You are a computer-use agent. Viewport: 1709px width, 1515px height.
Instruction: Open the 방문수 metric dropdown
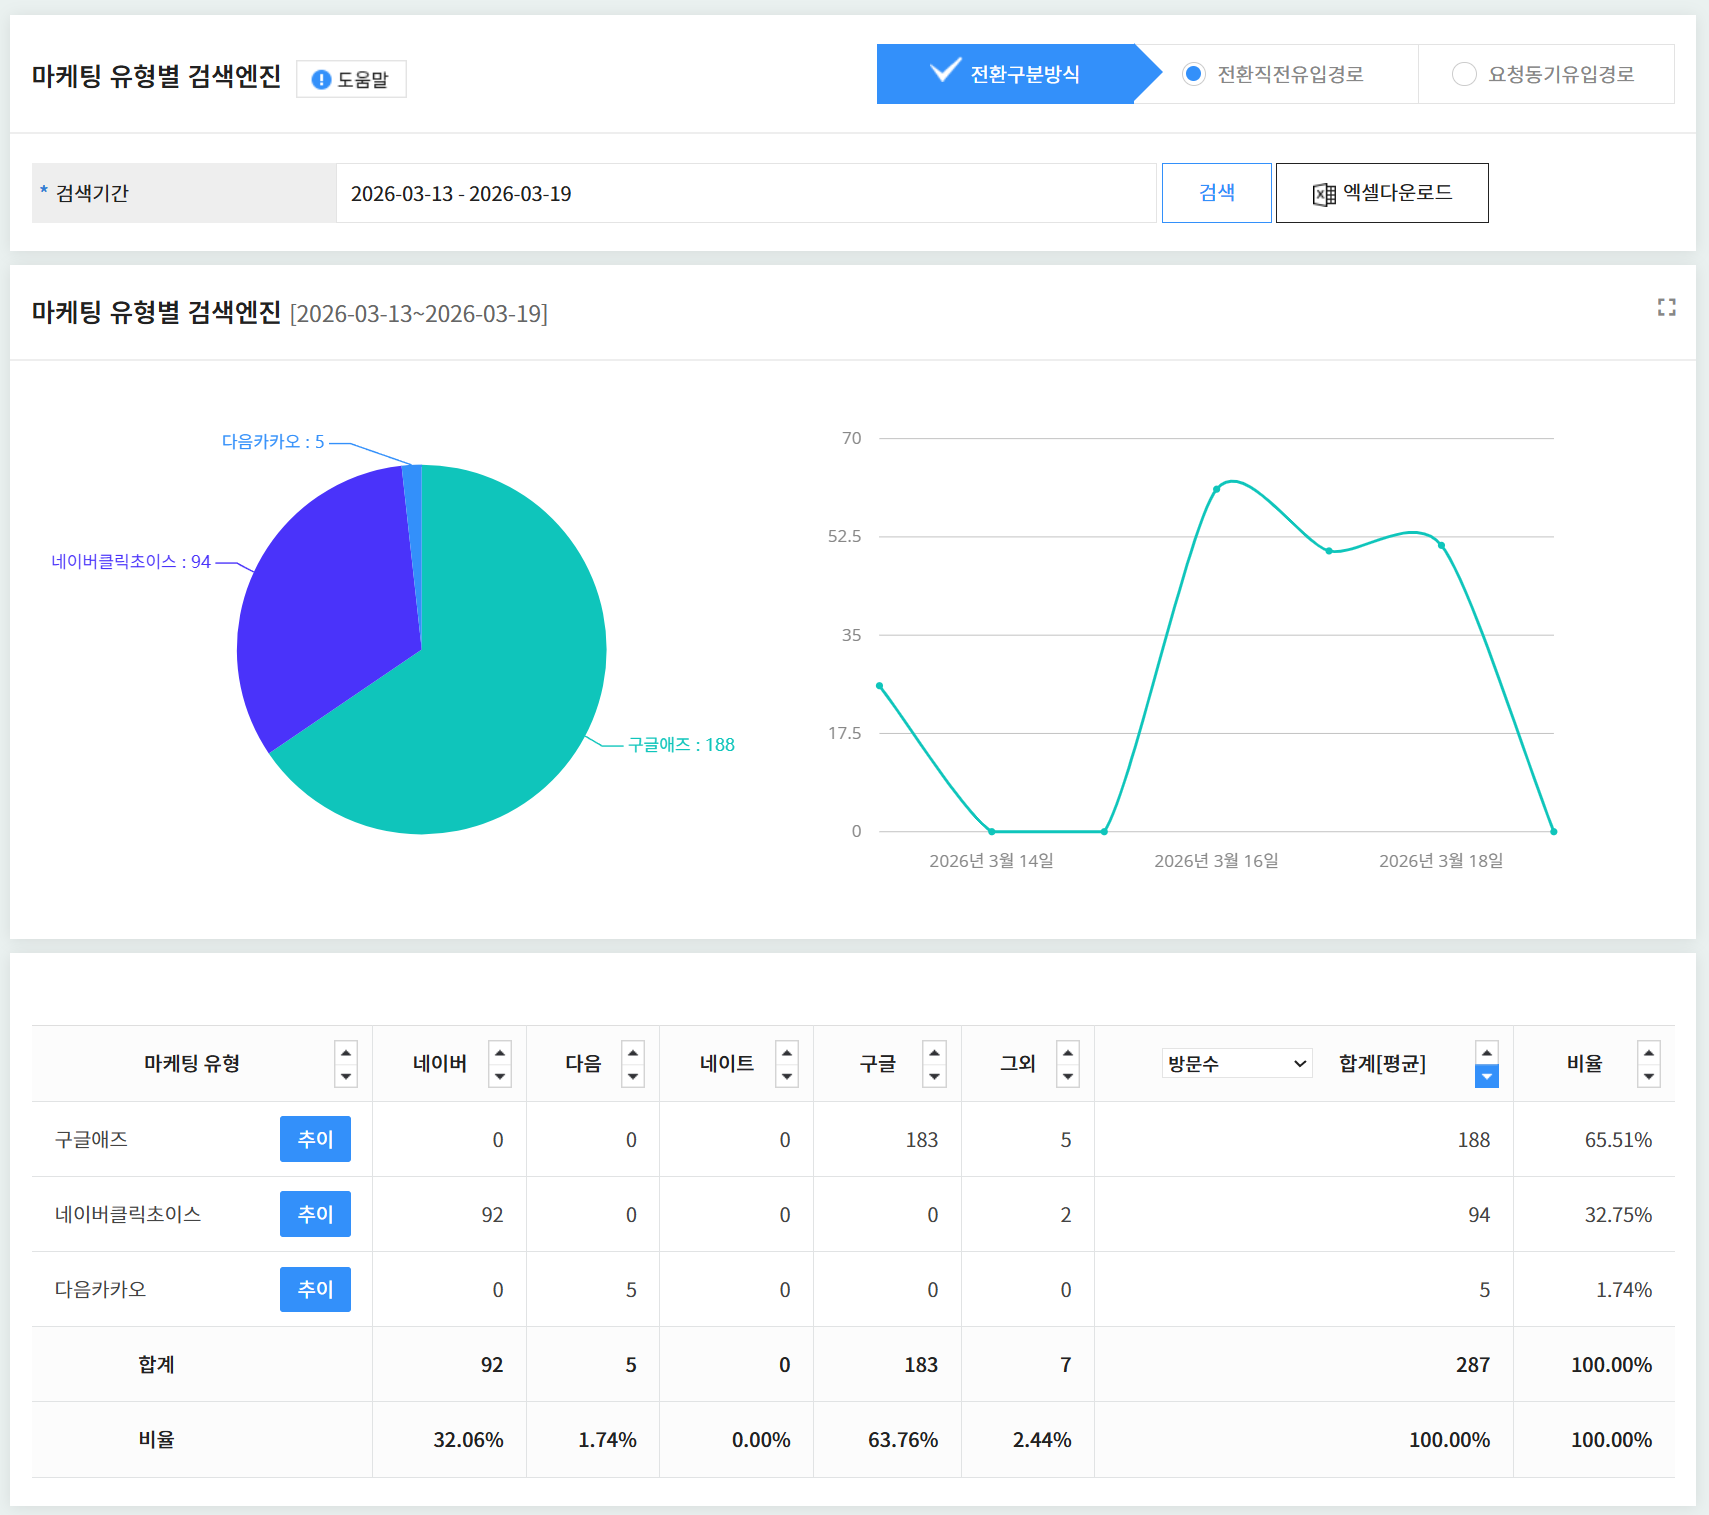(1237, 1064)
